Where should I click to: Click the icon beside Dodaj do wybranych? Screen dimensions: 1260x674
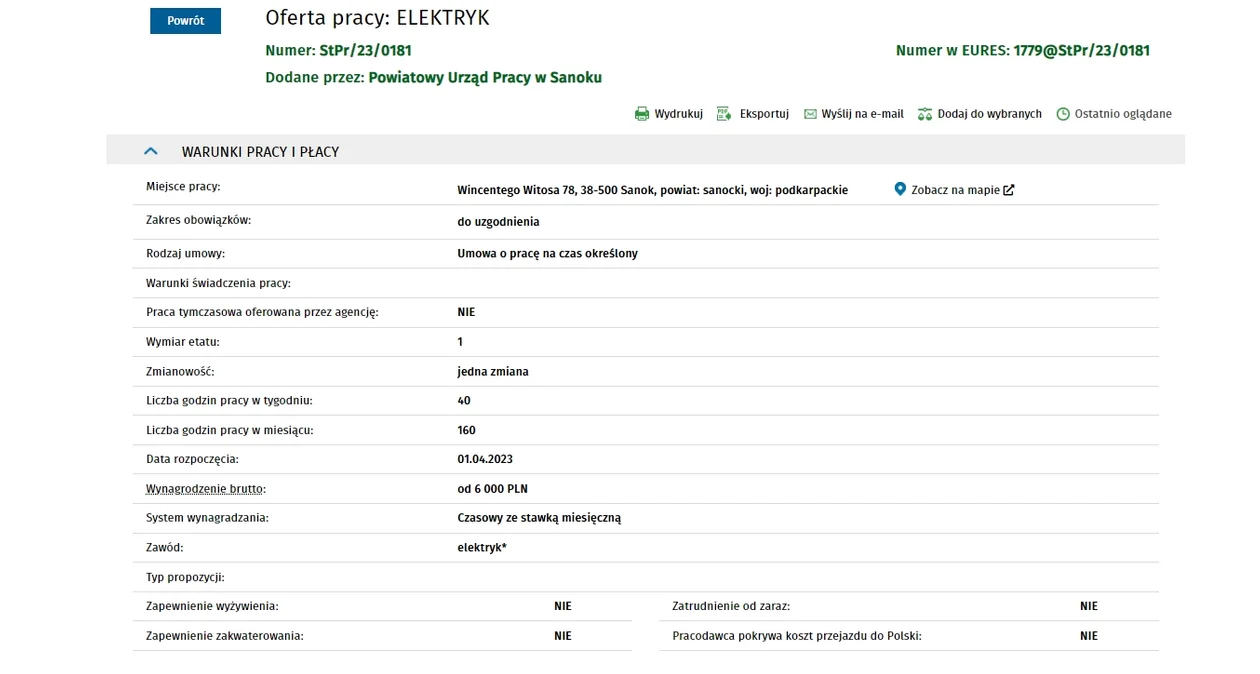(925, 114)
